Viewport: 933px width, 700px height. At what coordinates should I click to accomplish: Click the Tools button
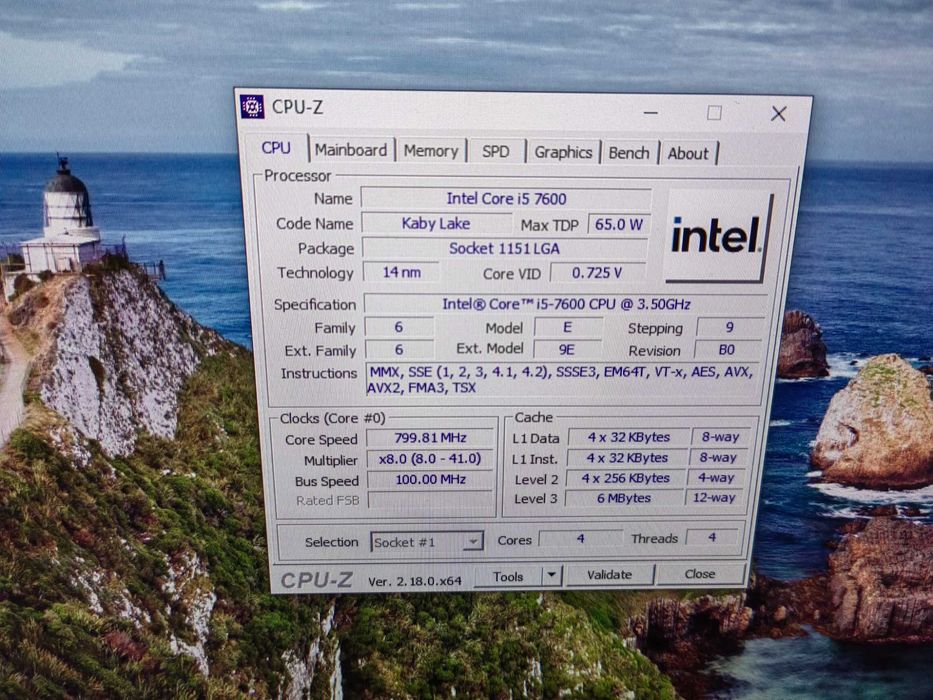[508, 576]
